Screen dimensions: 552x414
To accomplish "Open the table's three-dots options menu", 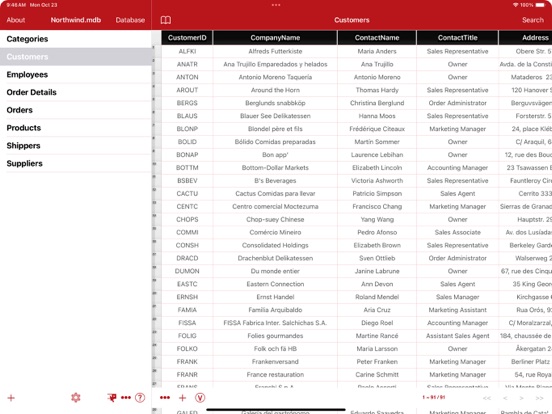I will pyautogui.click(x=165, y=398).
